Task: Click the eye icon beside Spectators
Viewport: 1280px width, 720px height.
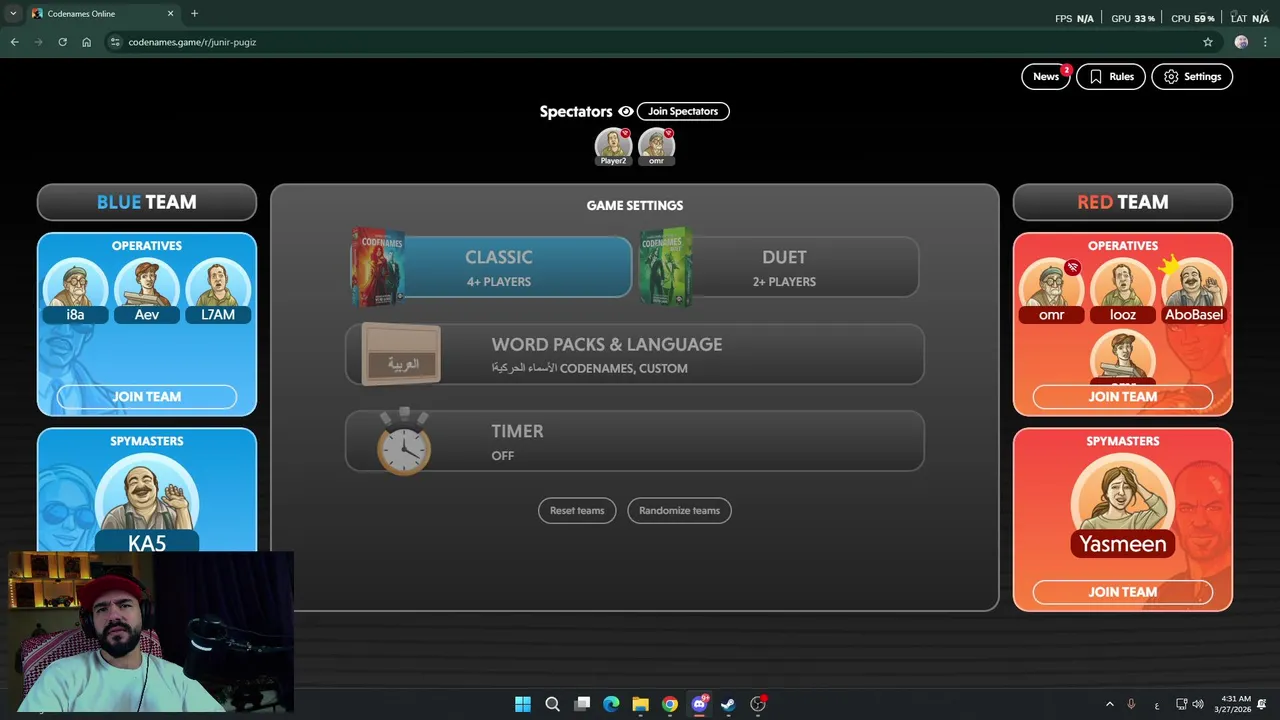Action: click(x=626, y=111)
